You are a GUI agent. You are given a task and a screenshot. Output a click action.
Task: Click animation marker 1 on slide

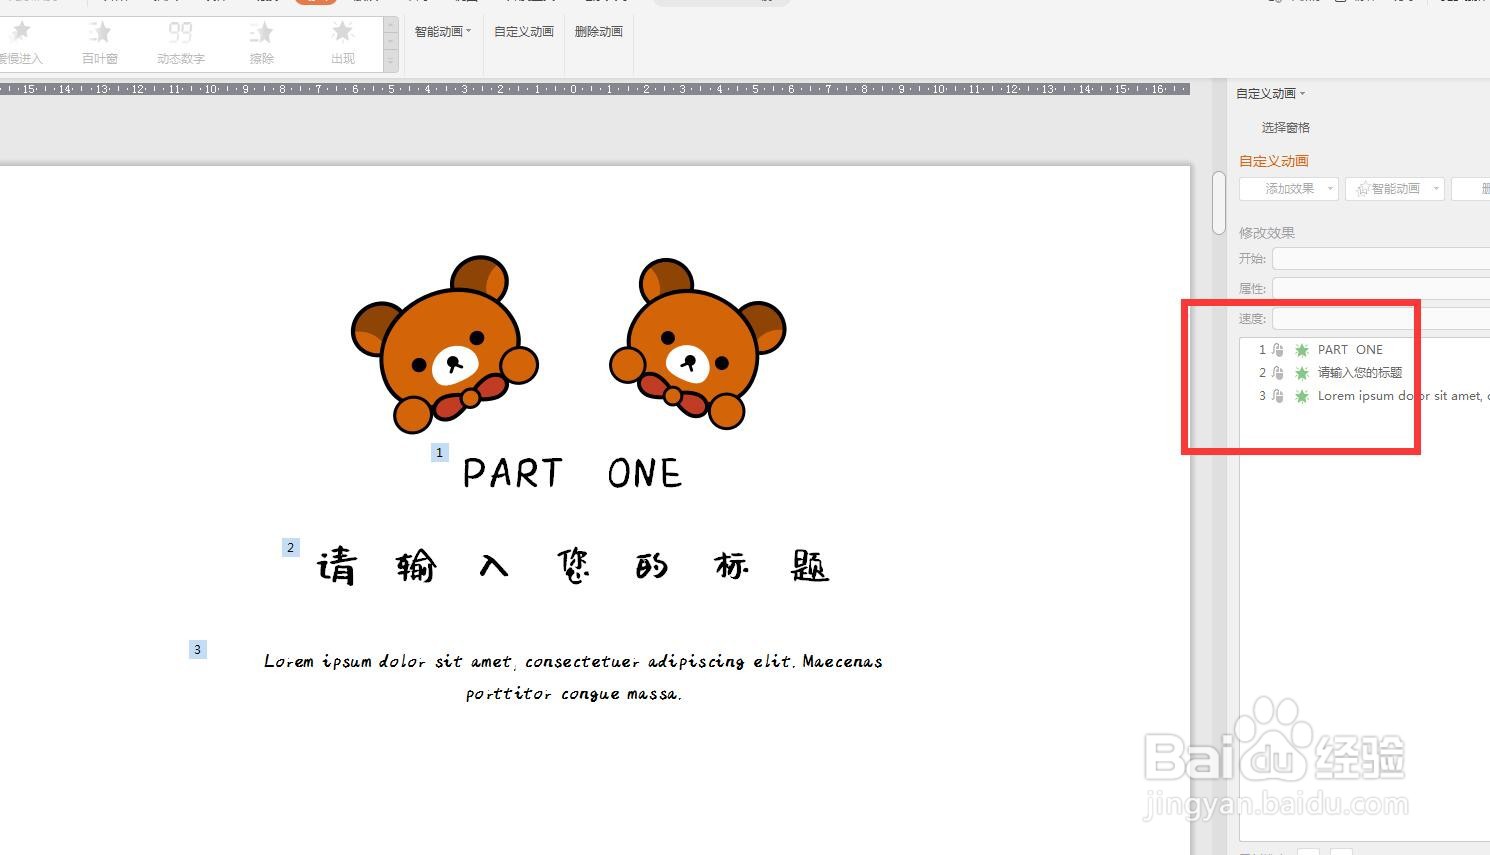click(439, 453)
